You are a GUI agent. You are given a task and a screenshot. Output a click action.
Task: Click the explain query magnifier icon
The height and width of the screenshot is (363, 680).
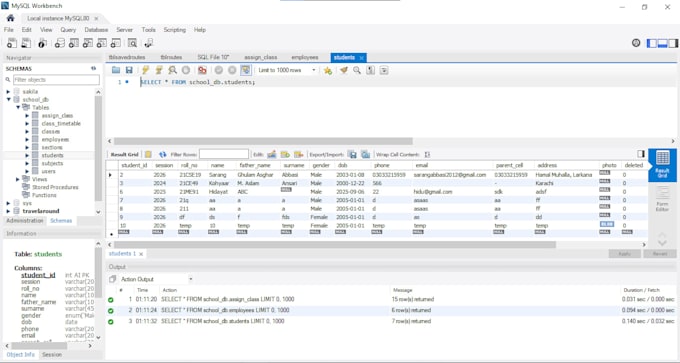[173, 70]
